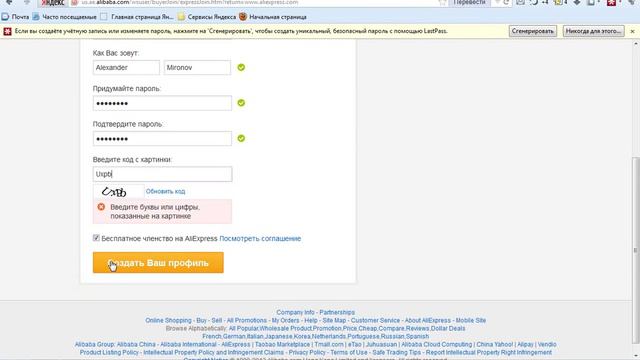Open the Сервисы Яндекса bookmark folder

[x=207, y=17]
